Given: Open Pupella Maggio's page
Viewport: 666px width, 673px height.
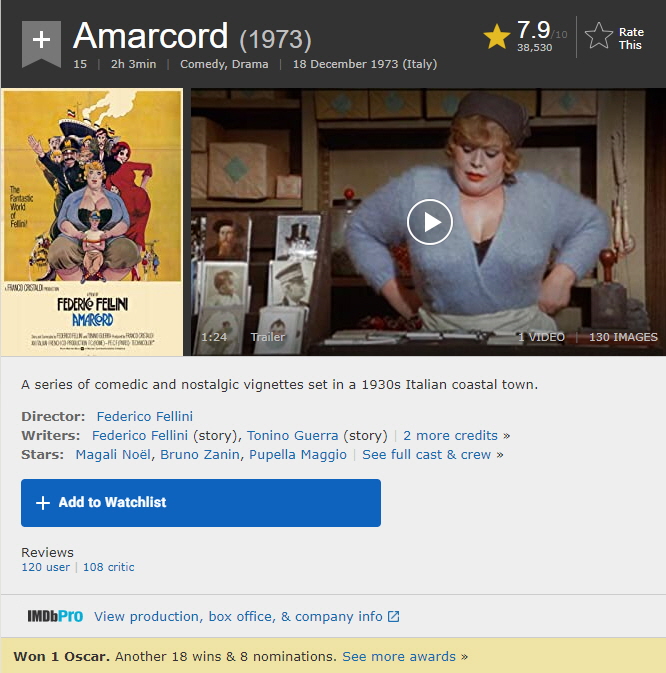Looking at the screenshot, I should 298,455.
